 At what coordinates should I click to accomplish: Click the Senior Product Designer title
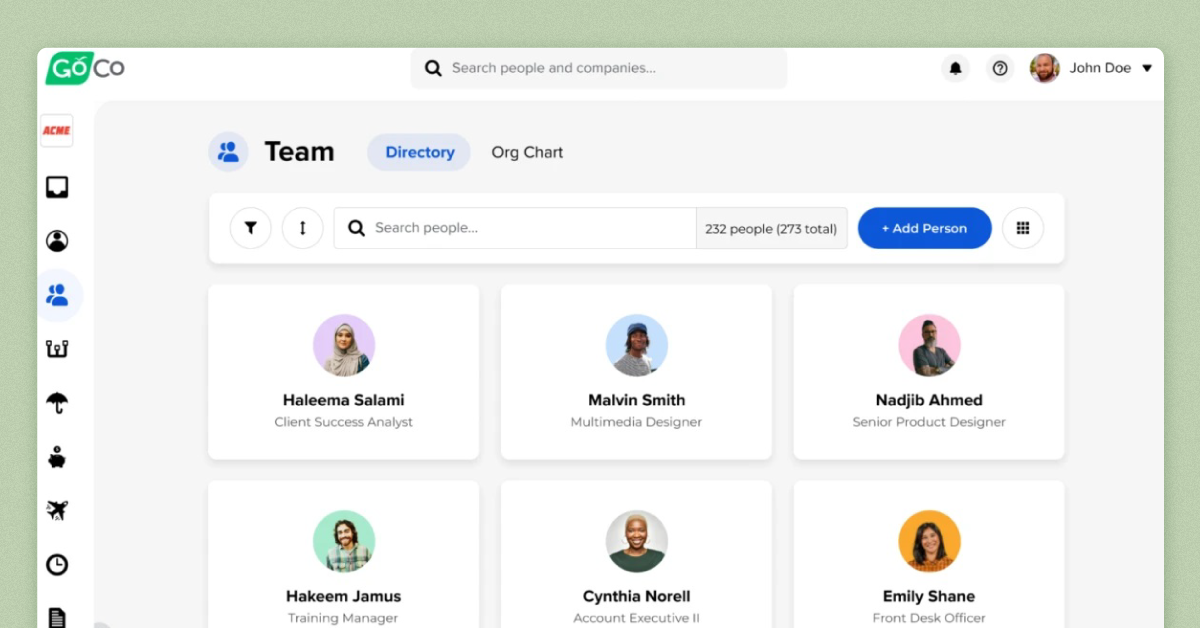click(929, 422)
